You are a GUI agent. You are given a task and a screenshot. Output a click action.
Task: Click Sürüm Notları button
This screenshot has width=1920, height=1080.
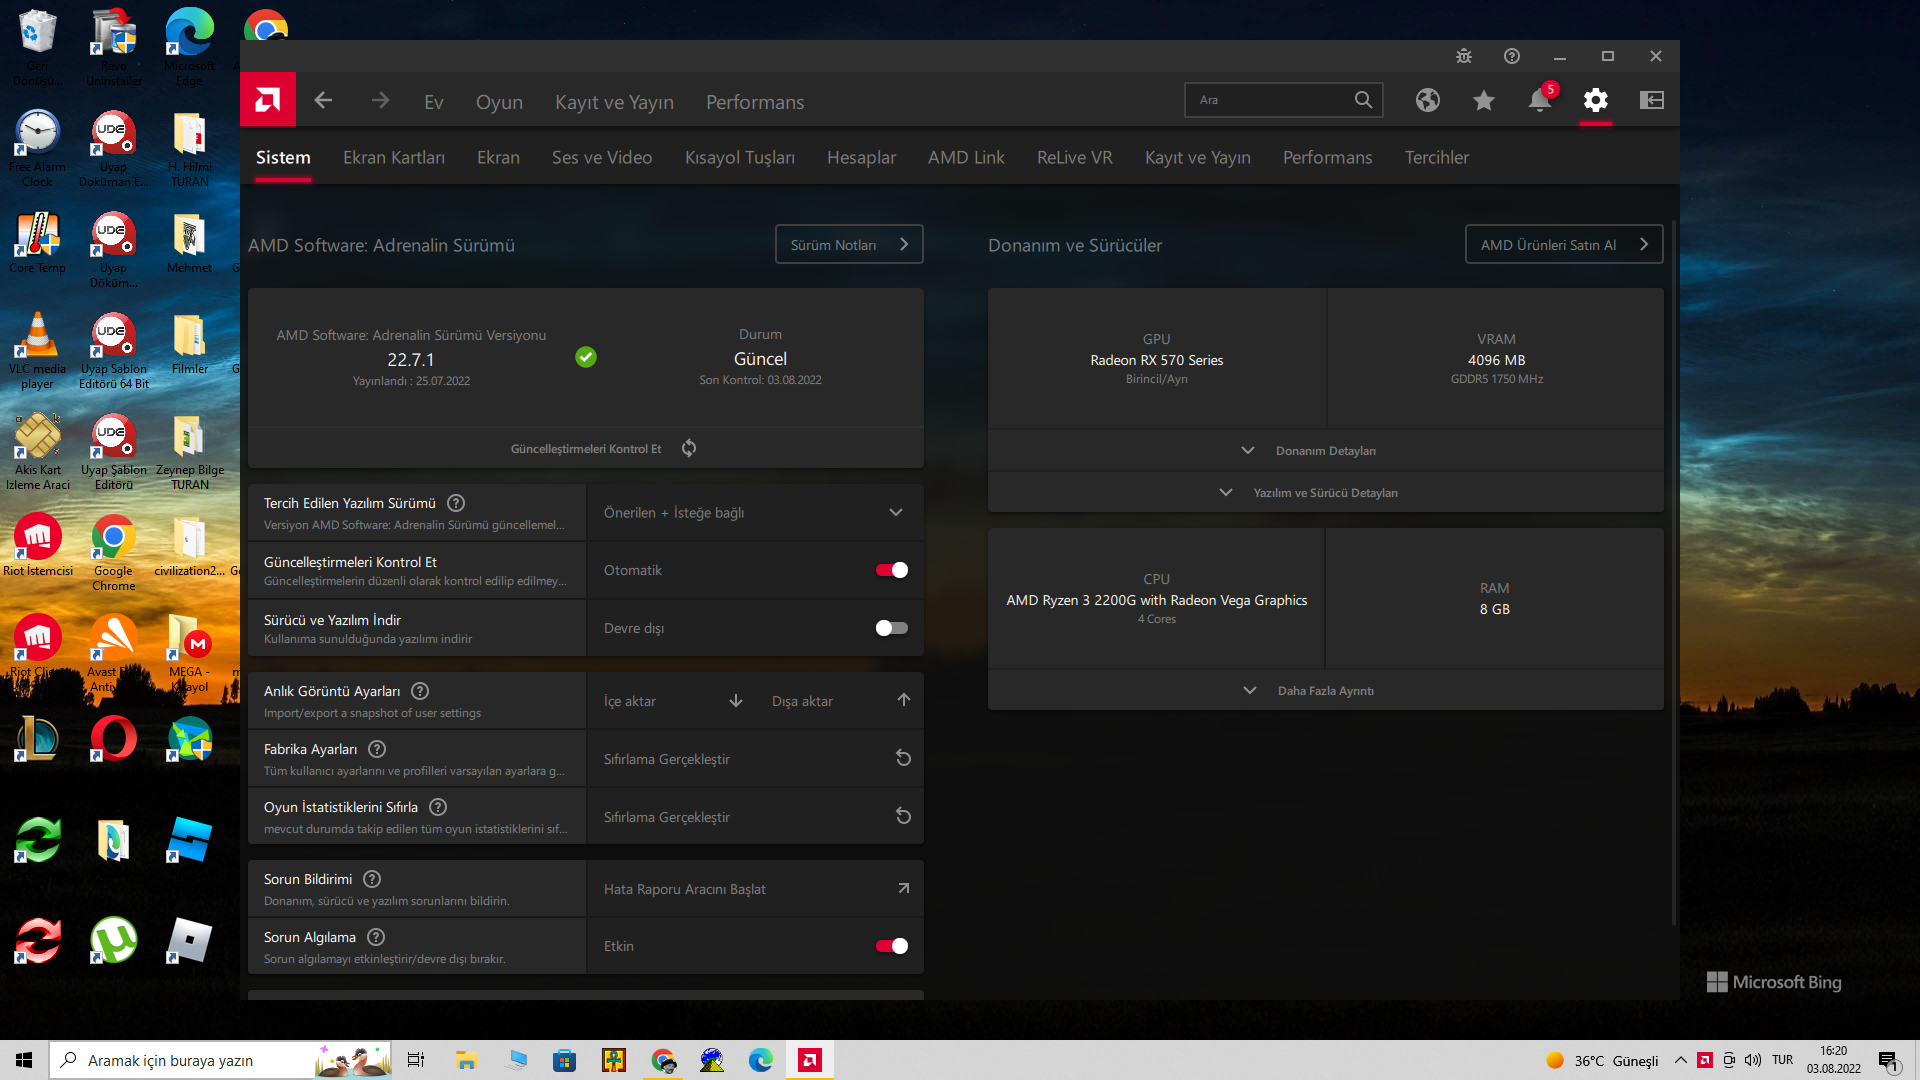[x=848, y=245]
